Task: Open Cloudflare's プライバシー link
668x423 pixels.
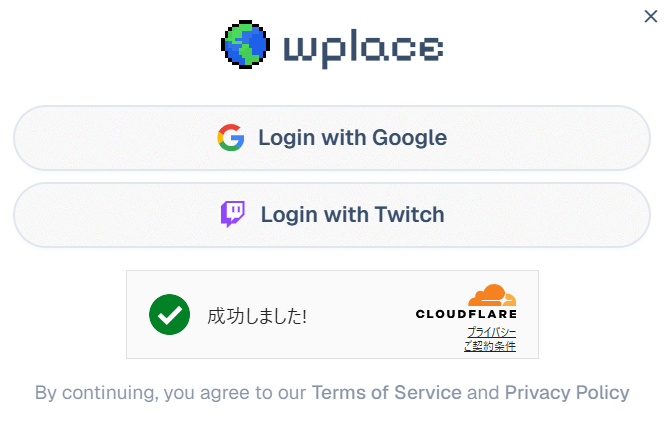Action: tap(491, 332)
